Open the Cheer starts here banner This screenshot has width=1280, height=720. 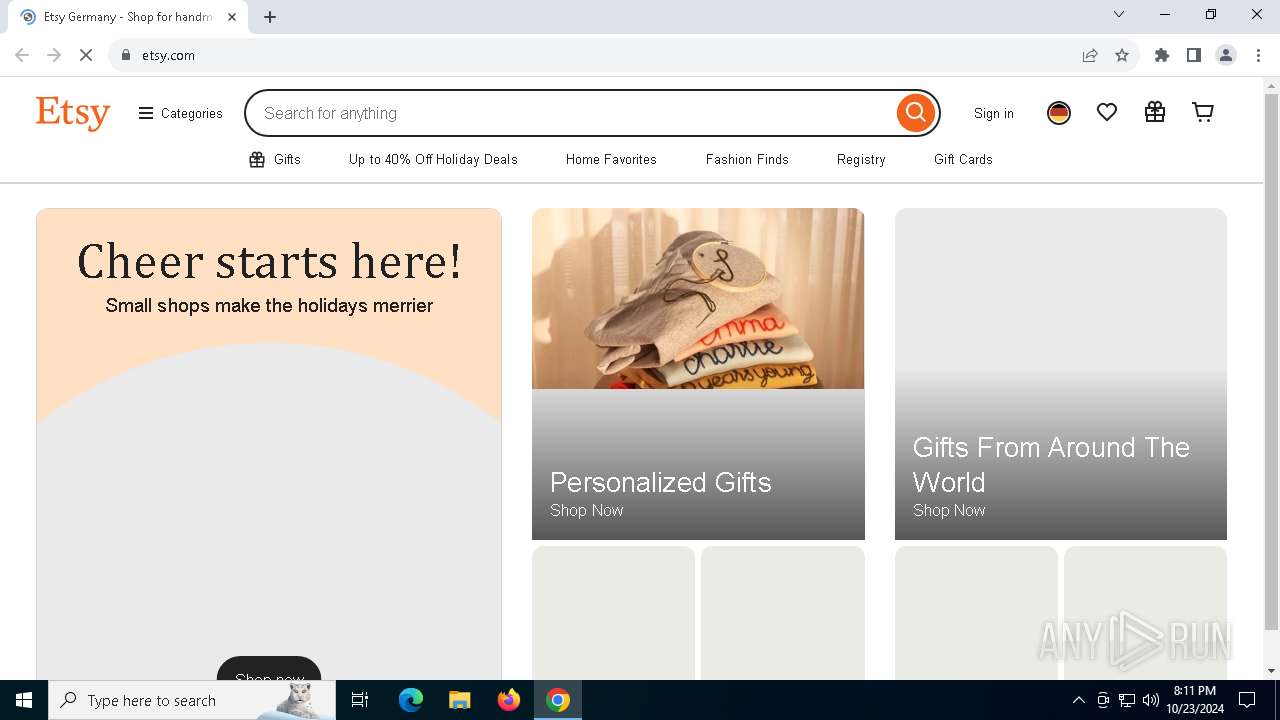tap(269, 443)
